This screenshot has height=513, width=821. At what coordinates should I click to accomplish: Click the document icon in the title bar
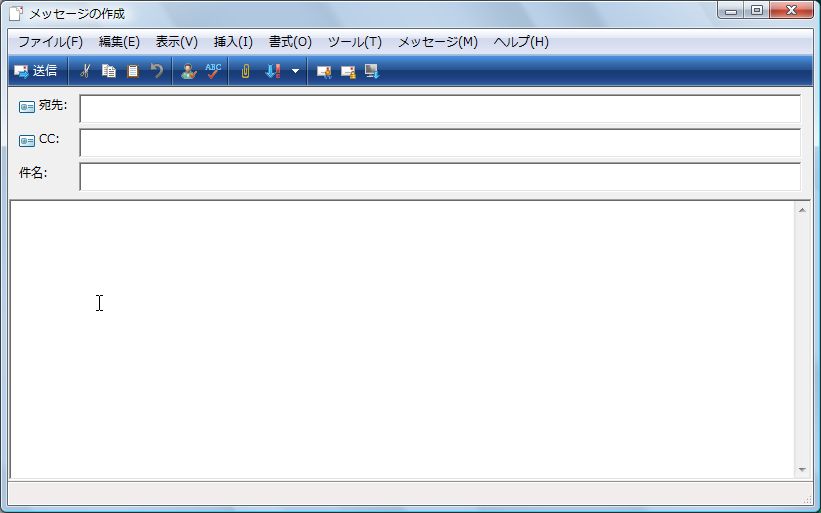16,14
